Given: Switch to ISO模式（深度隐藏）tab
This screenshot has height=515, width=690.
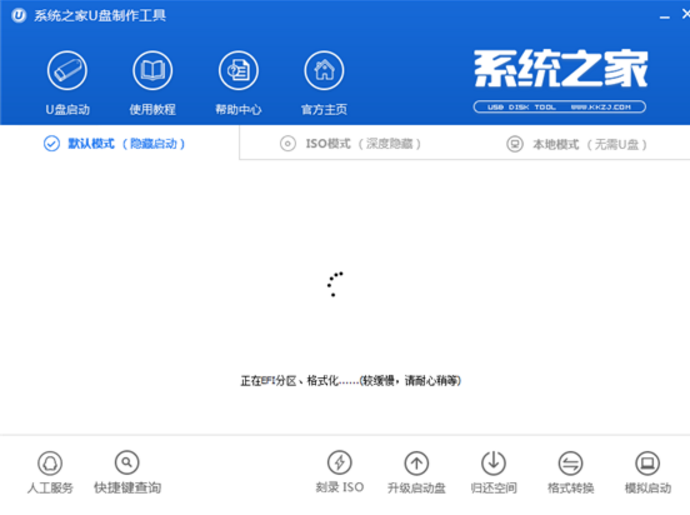Looking at the screenshot, I should pos(350,143).
